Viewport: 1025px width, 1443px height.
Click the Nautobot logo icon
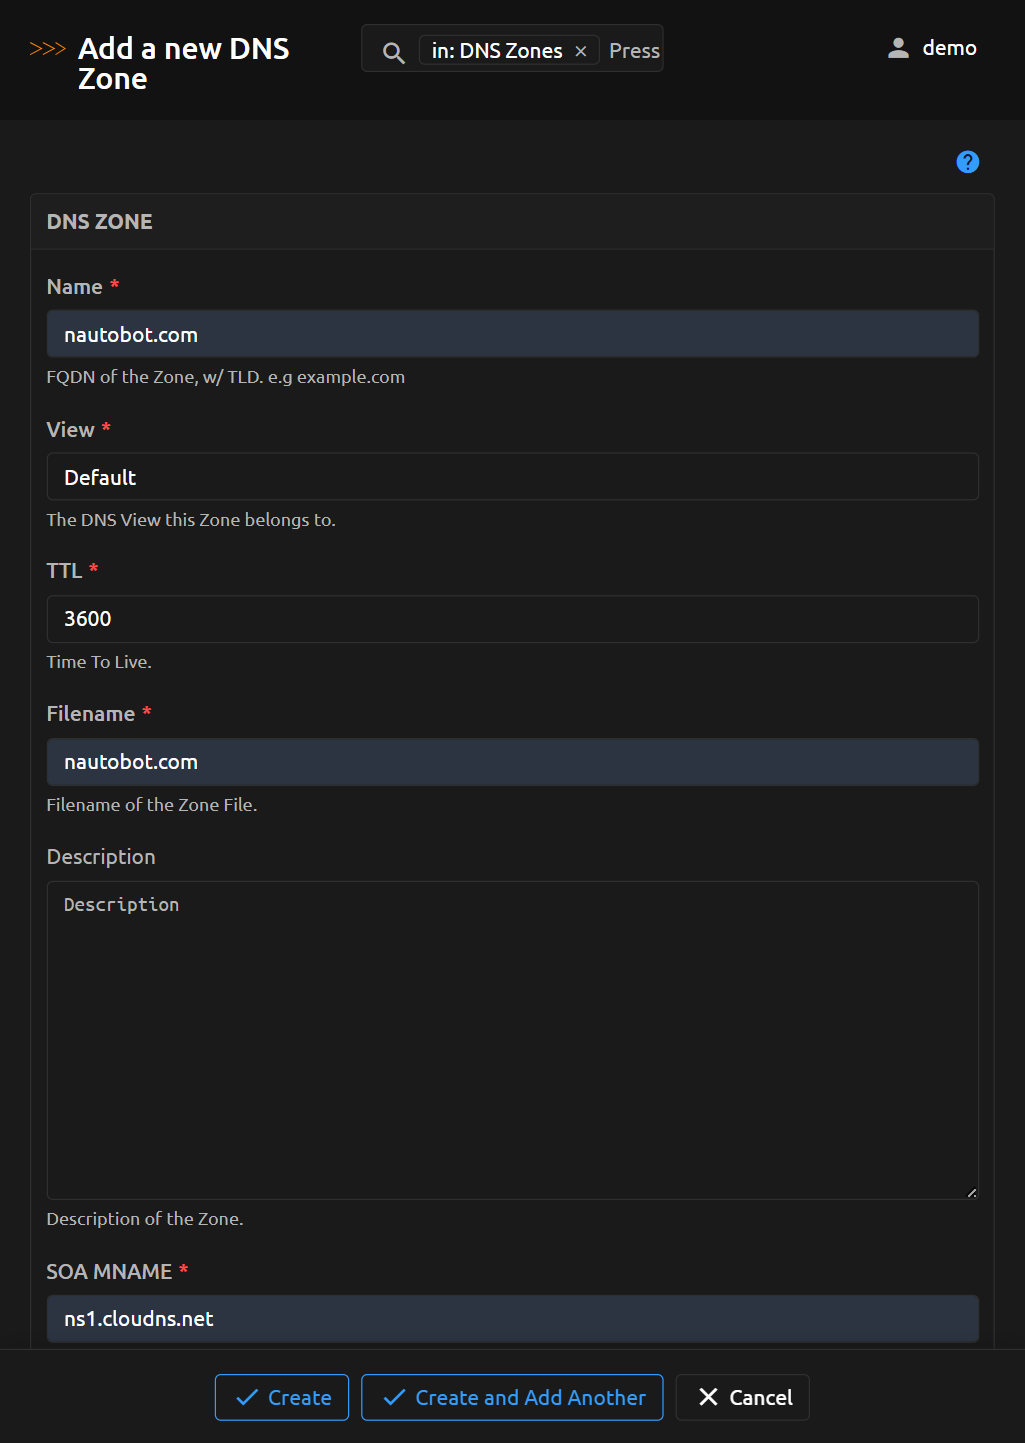47,46
